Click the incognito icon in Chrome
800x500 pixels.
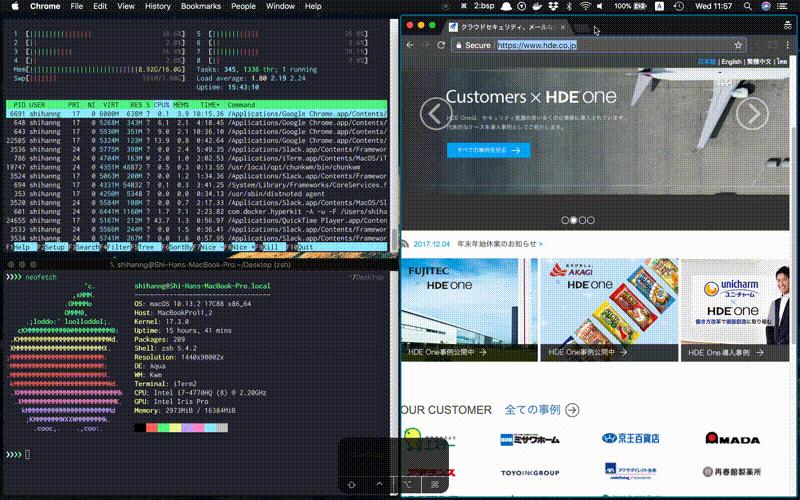788,26
